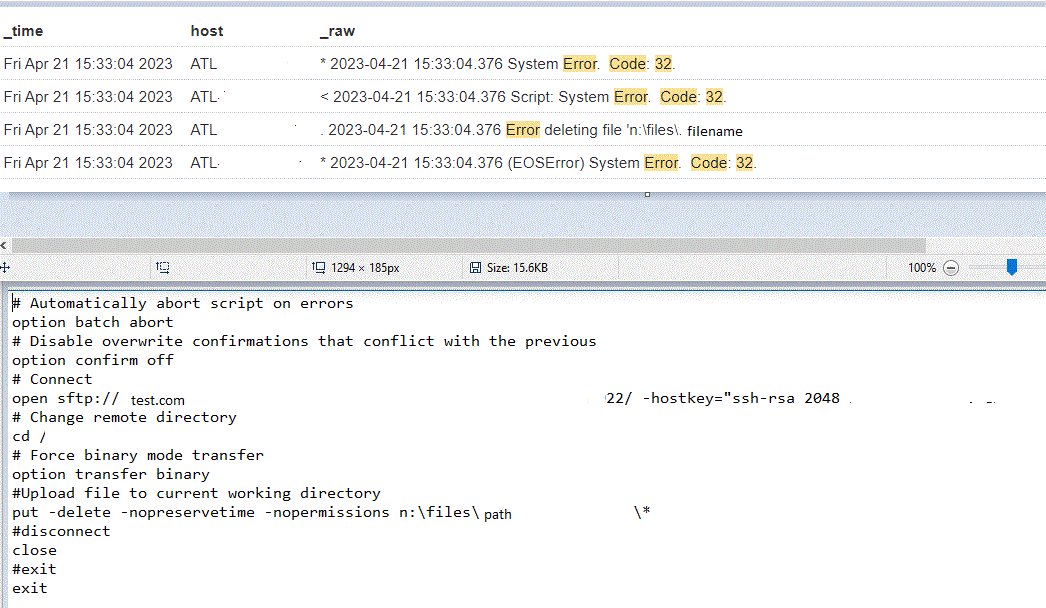Click the floppy disk icon beside Size: 15.6KB

pos(476,268)
